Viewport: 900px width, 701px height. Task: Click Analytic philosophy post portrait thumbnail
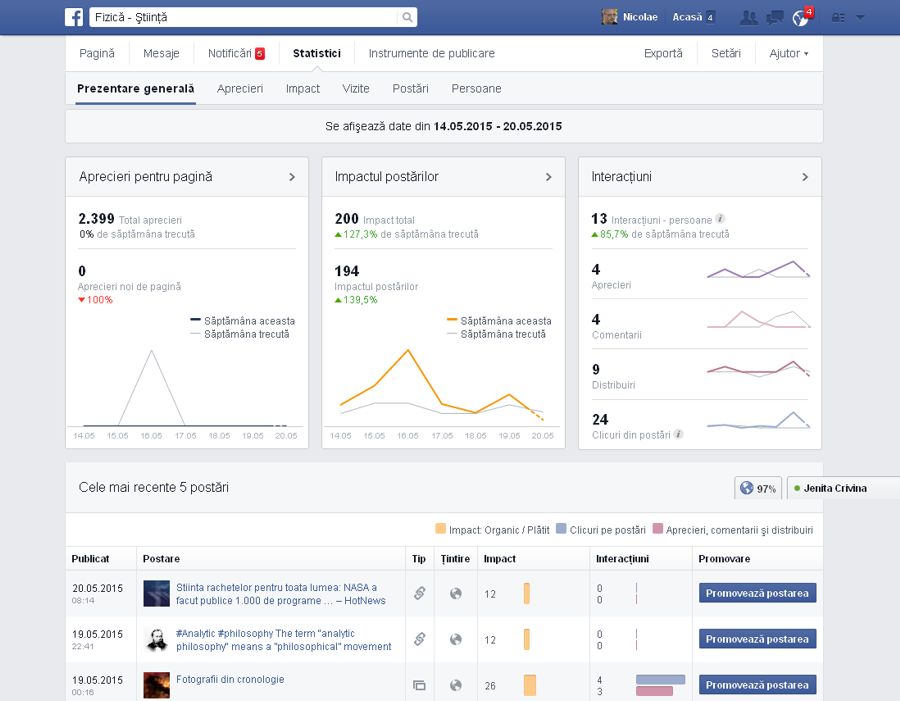[156, 640]
